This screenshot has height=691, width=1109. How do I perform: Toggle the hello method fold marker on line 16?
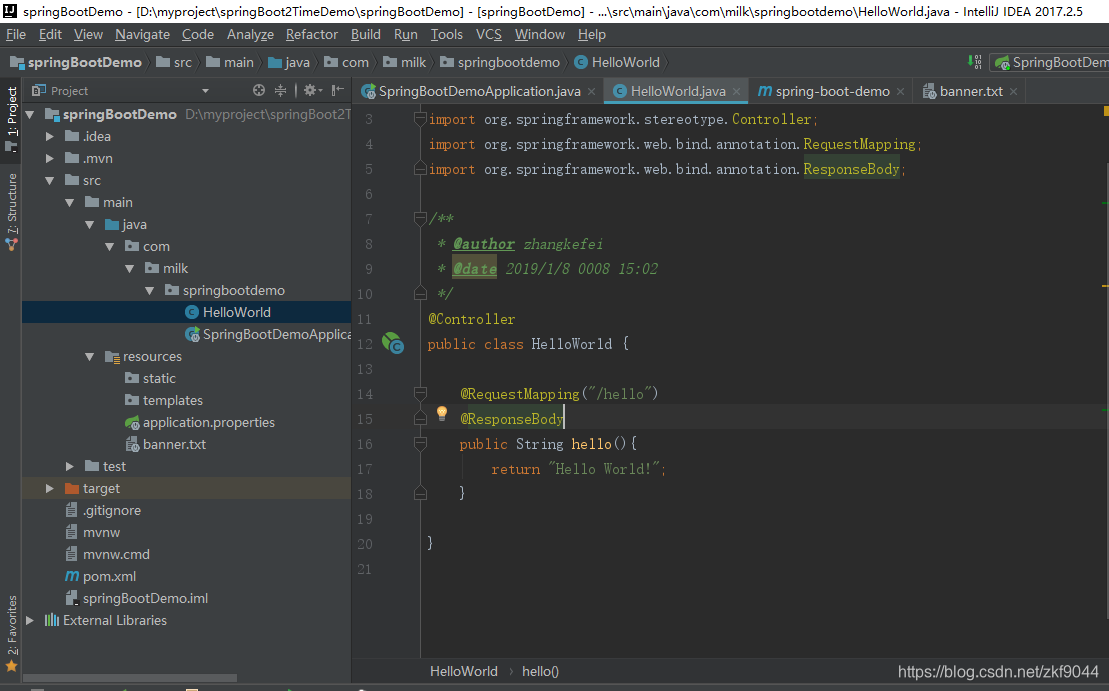(420, 443)
